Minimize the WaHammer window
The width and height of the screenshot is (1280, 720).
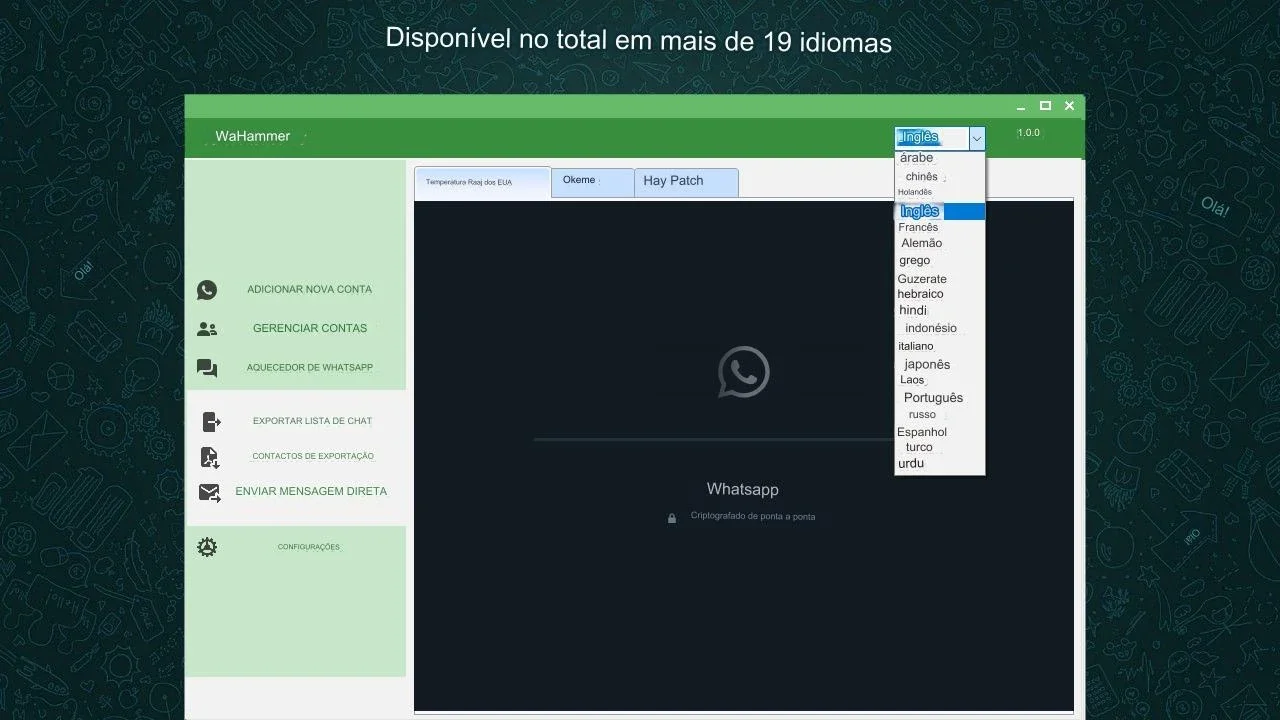[1021, 106]
